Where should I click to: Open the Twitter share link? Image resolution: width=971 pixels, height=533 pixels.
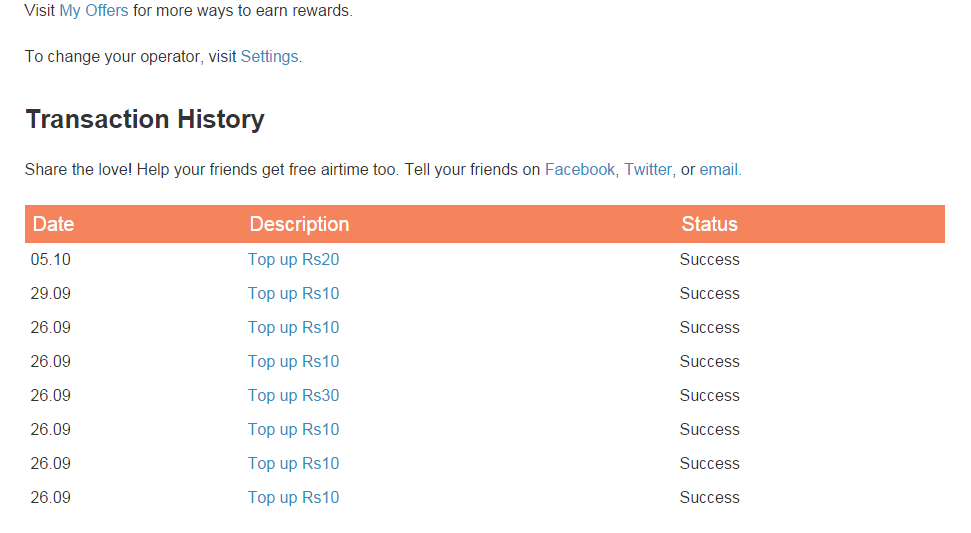click(x=647, y=169)
